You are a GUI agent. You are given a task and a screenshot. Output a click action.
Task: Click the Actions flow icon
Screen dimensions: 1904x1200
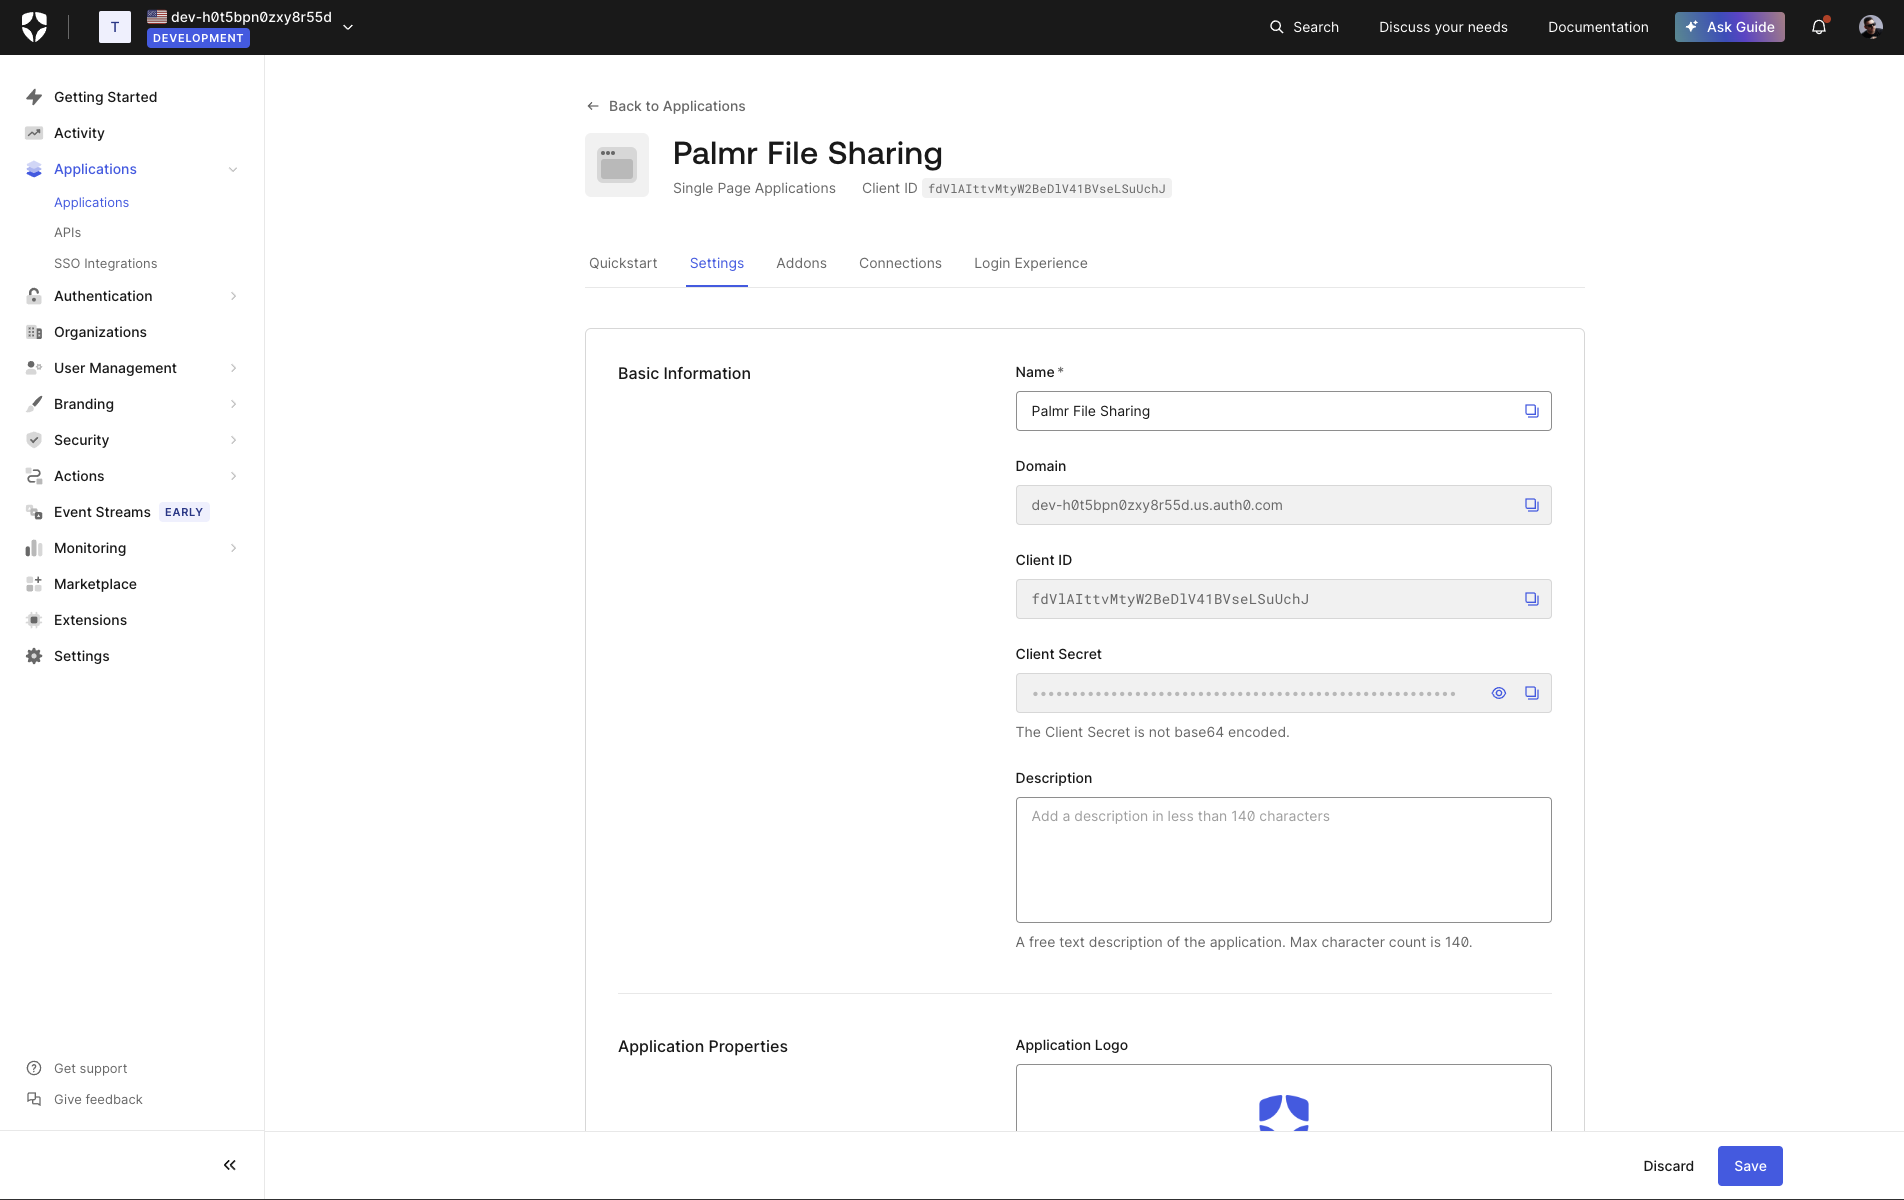click(34, 476)
